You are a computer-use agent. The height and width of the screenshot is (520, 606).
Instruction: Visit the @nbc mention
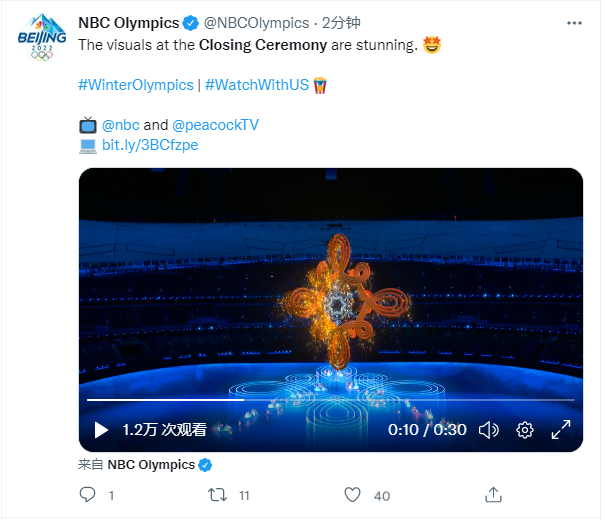(x=121, y=125)
